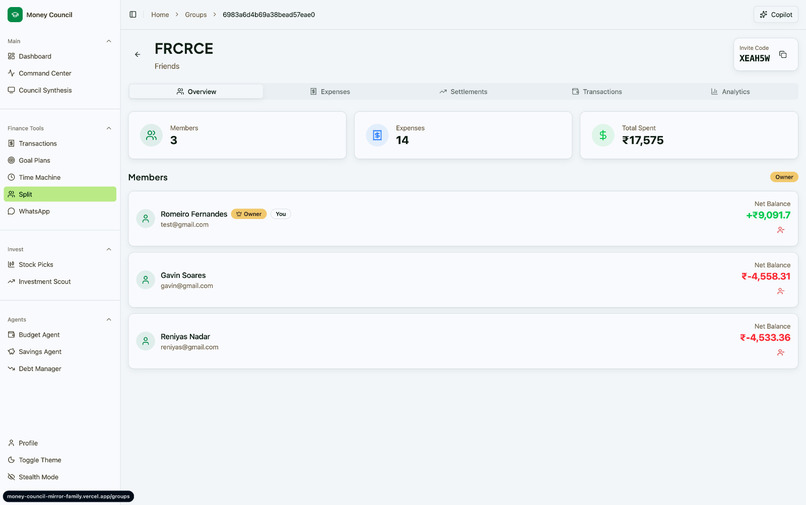Click Romeiro Fernandes avatar icon
This screenshot has width=806, height=505.
pos(145,219)
